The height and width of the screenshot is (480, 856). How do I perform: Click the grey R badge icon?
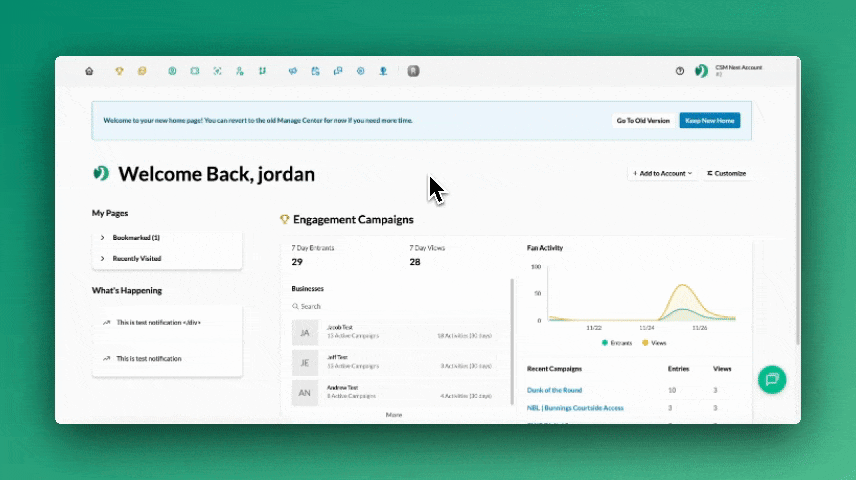pos(413,71)
